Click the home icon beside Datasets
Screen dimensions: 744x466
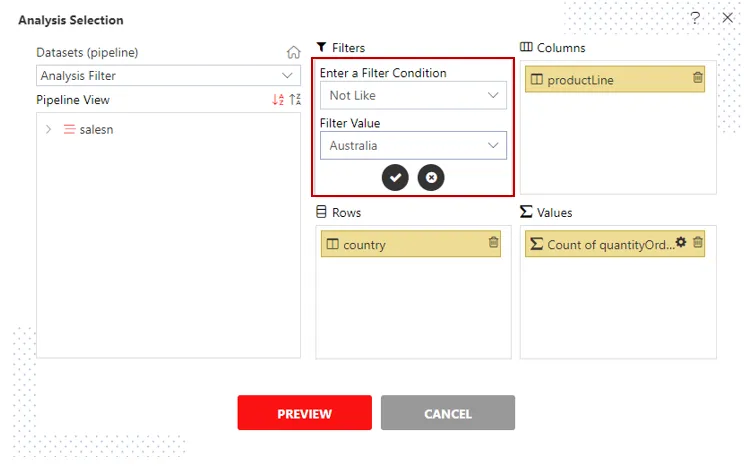[x=294, y=52]
